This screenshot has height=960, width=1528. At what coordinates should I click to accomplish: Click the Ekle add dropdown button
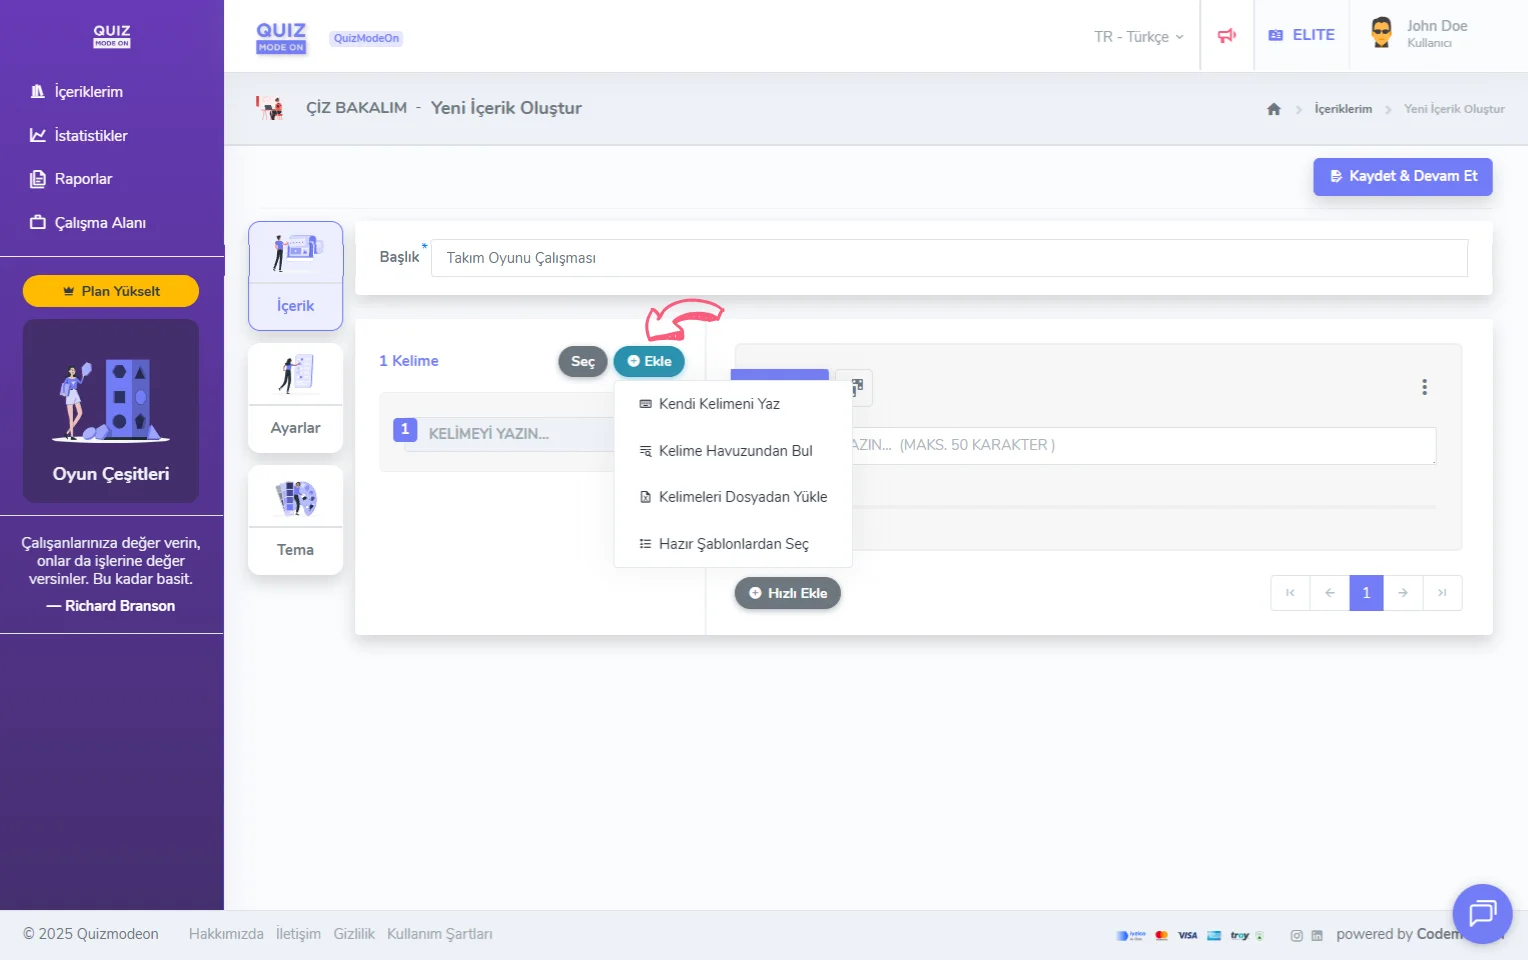[649, 362]
